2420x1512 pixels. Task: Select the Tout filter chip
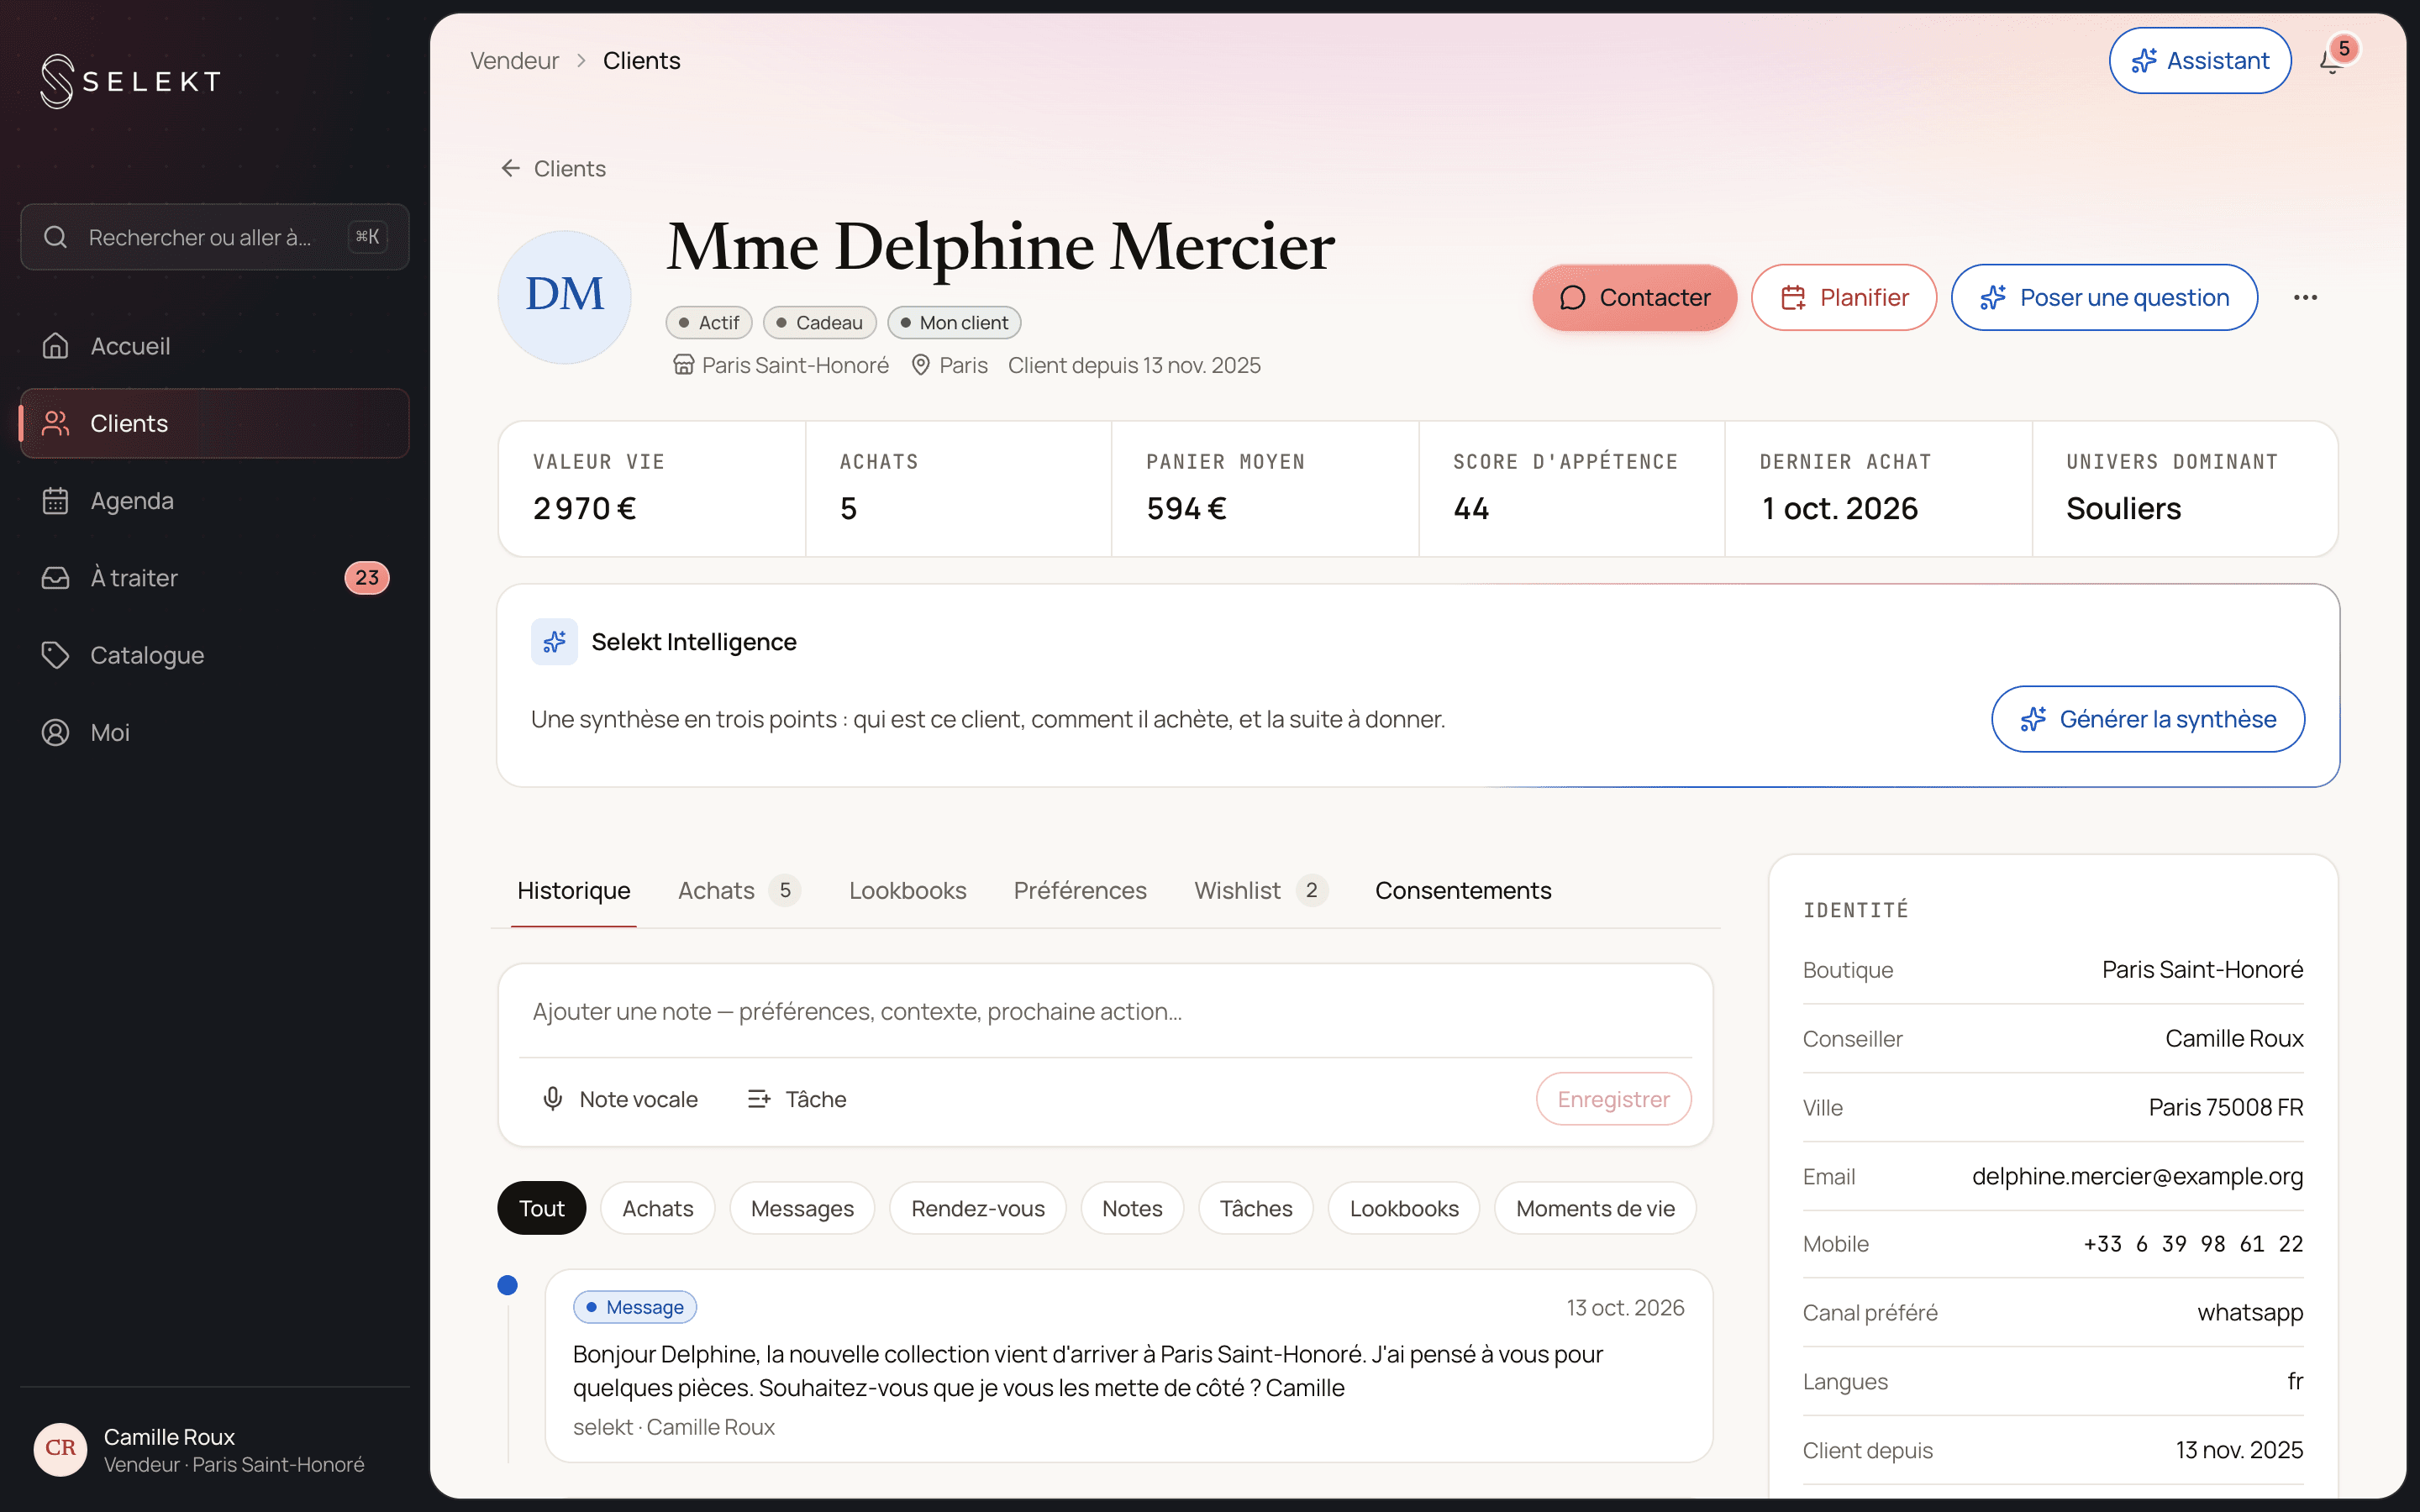(542, 1208)
